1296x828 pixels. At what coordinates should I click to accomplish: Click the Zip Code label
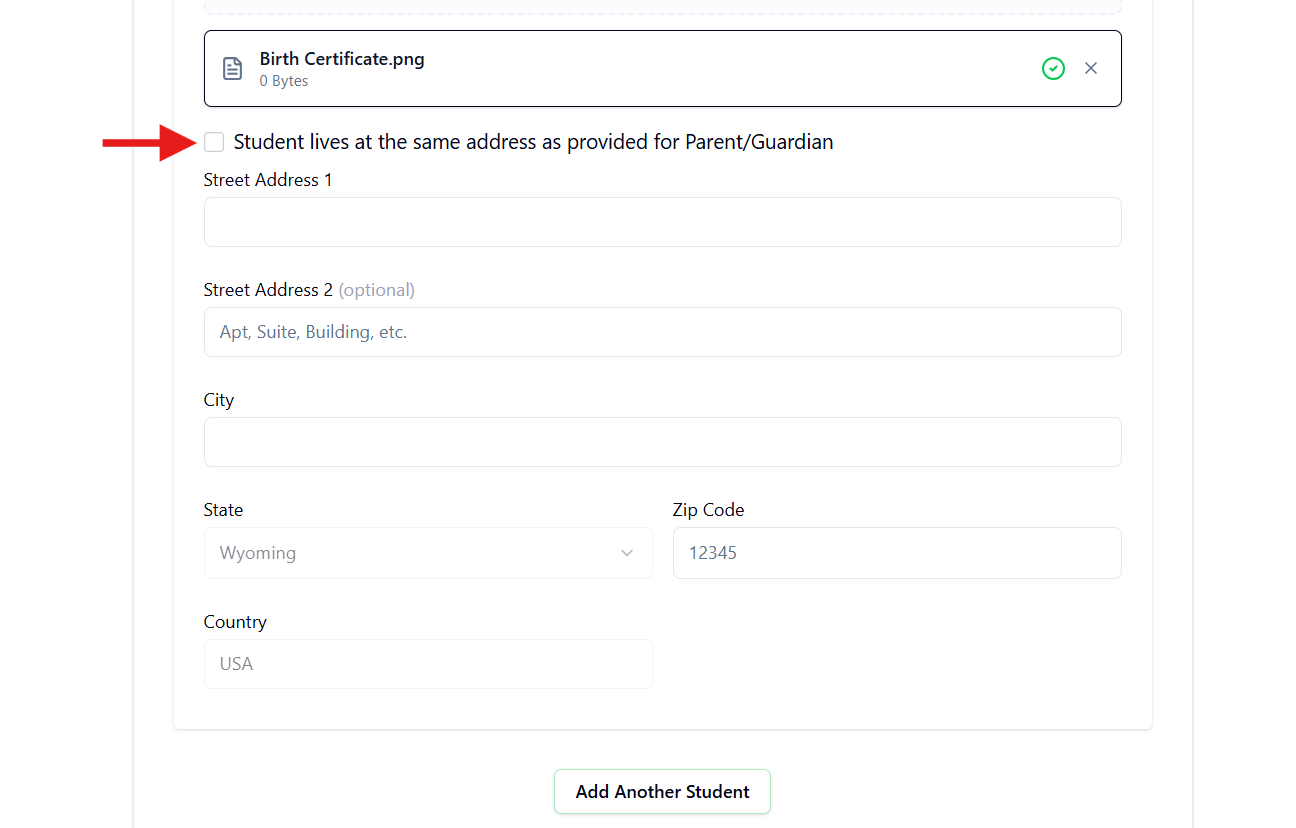[x=708, y=510]
